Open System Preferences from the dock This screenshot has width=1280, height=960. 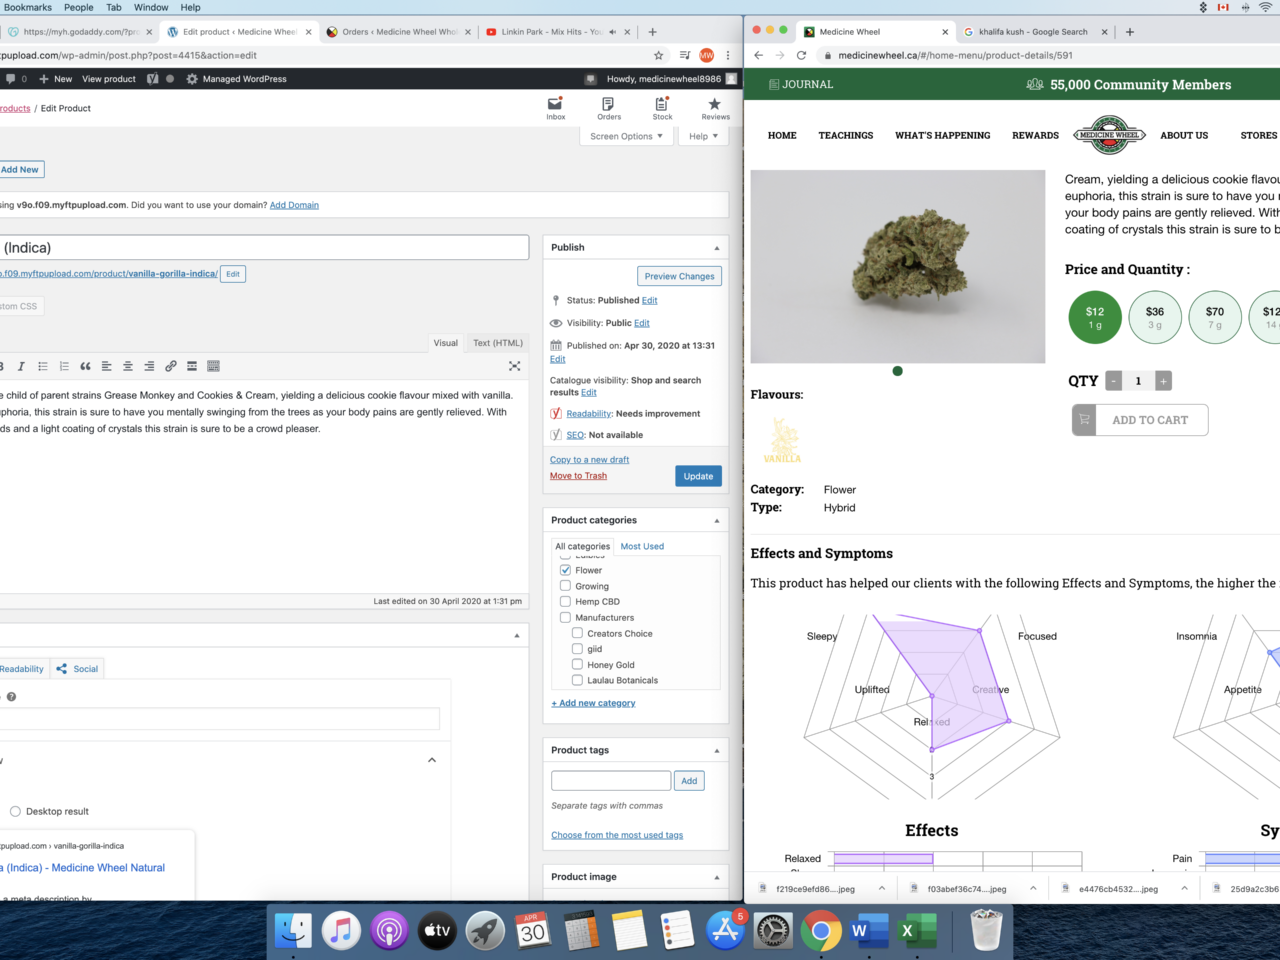pyautogui.click(x=773, y=931)
